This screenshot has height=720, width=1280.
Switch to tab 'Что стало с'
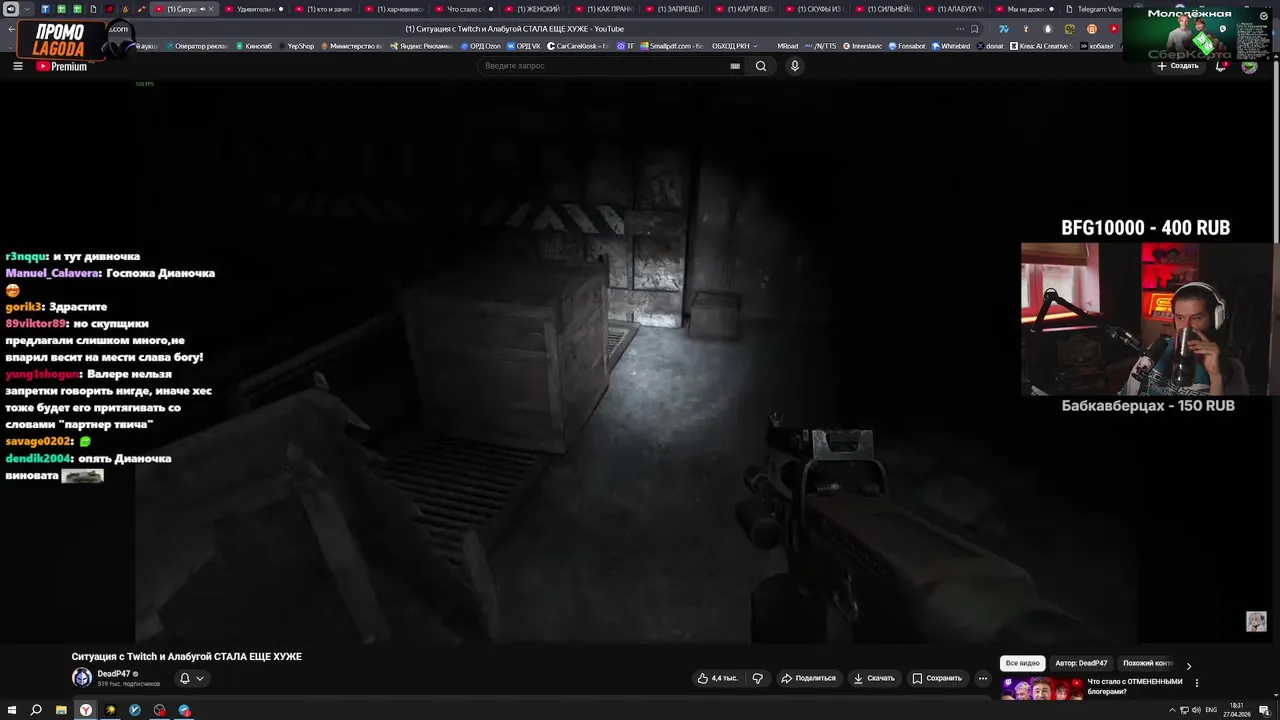click(464, 9)
